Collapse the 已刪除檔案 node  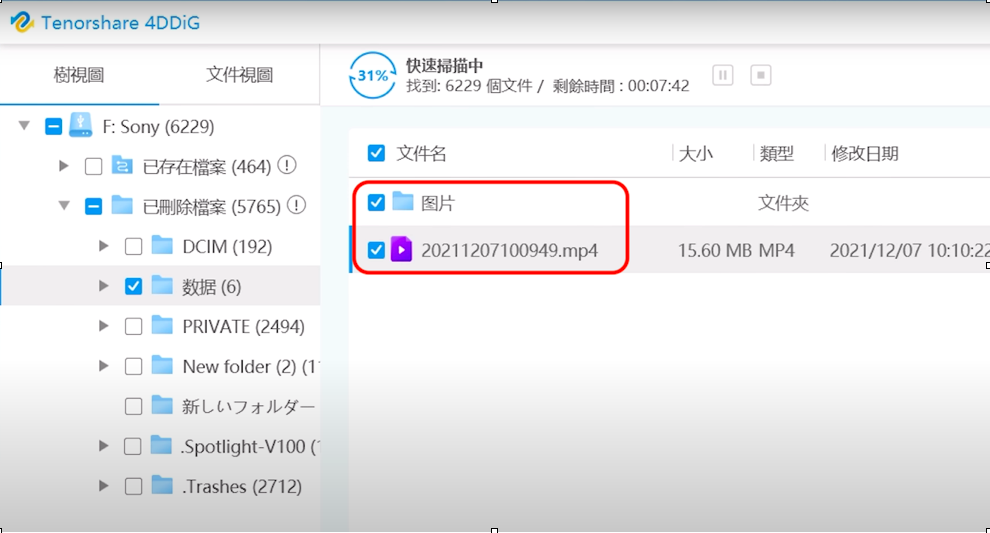pyautogui.click(x=64, y=205)
